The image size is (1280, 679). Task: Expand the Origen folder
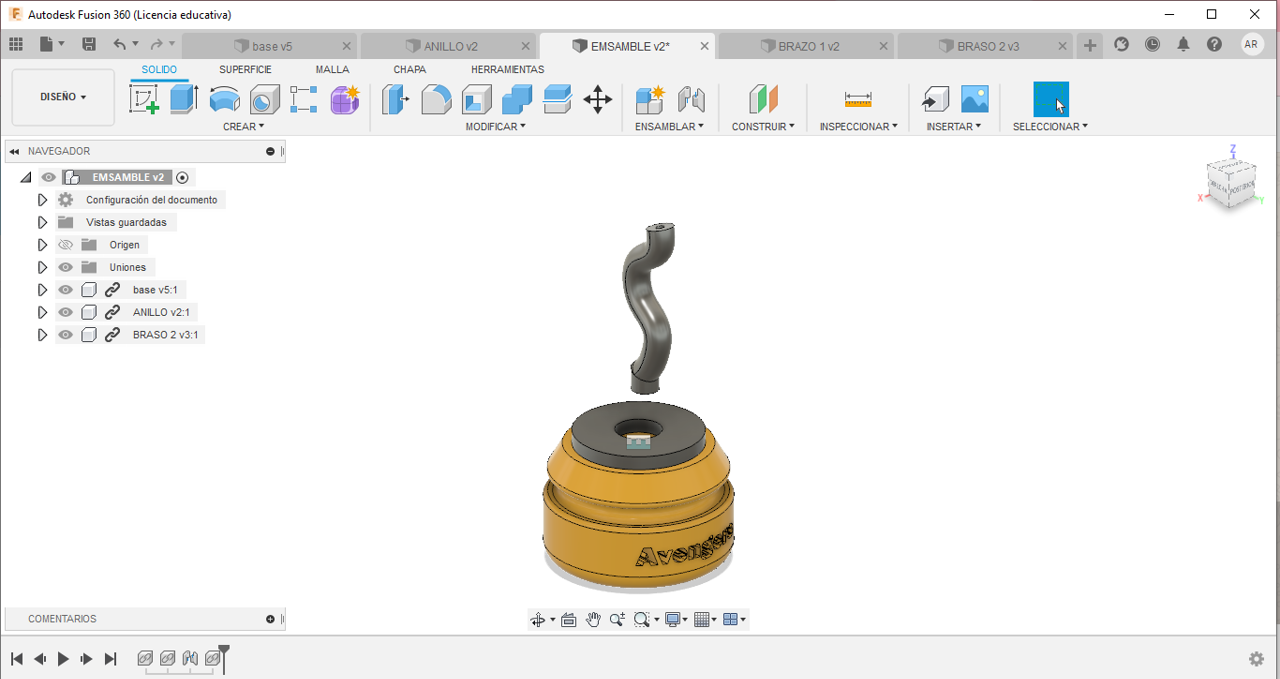[x=42, y=245]
